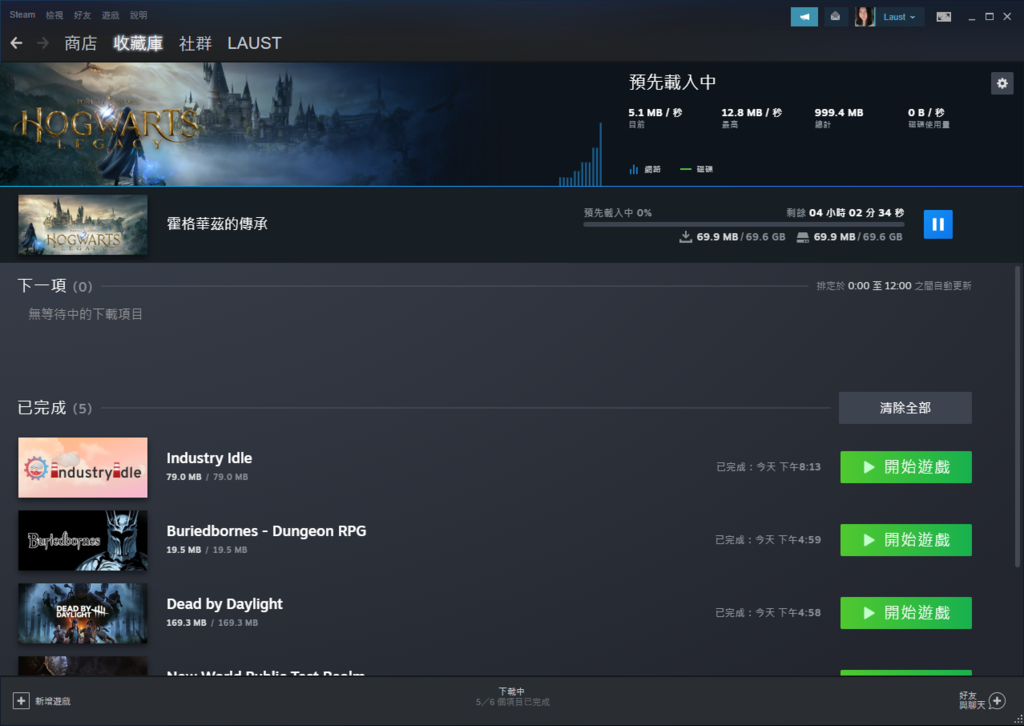1024x726 pixels.
Task: Open the notifications icon beside the megaphone
Action: click(835, 17)
